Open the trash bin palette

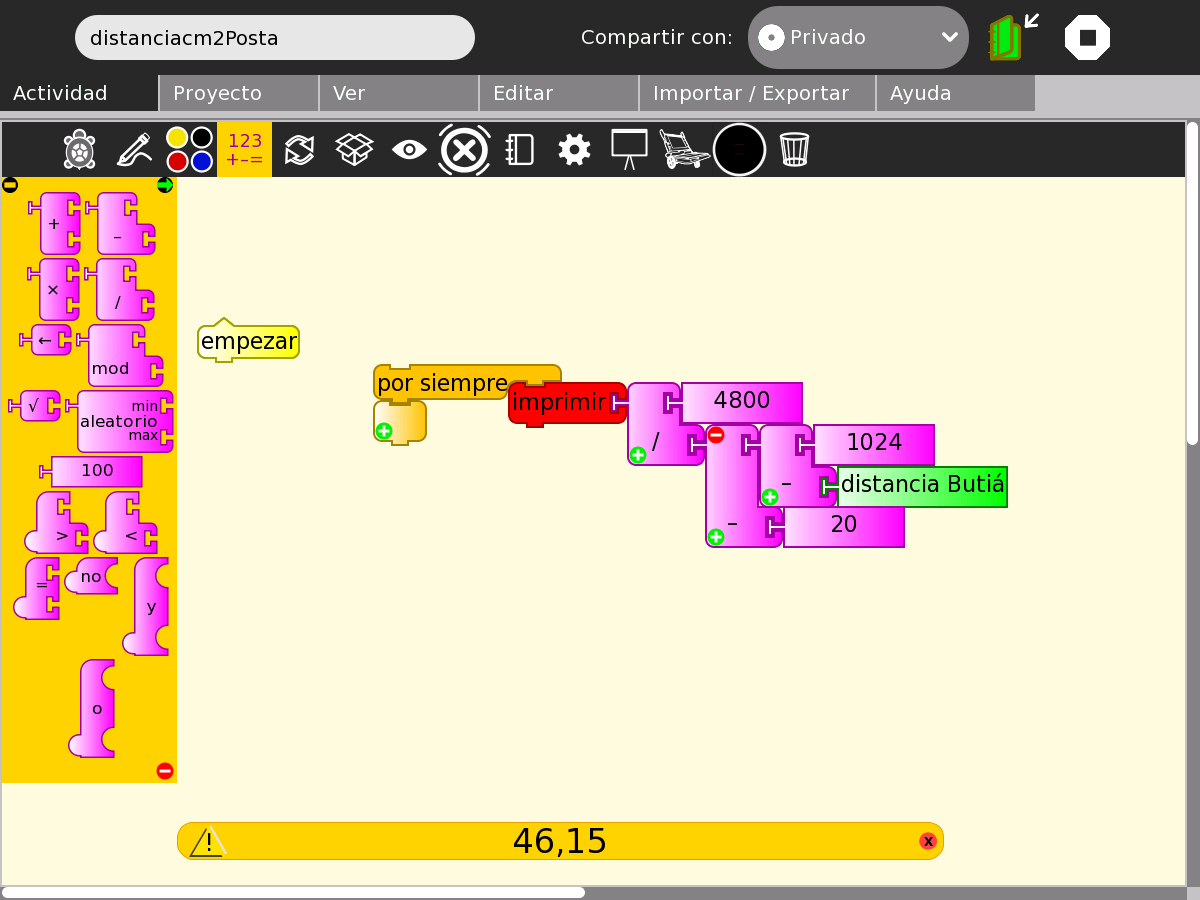coord(794,150)
